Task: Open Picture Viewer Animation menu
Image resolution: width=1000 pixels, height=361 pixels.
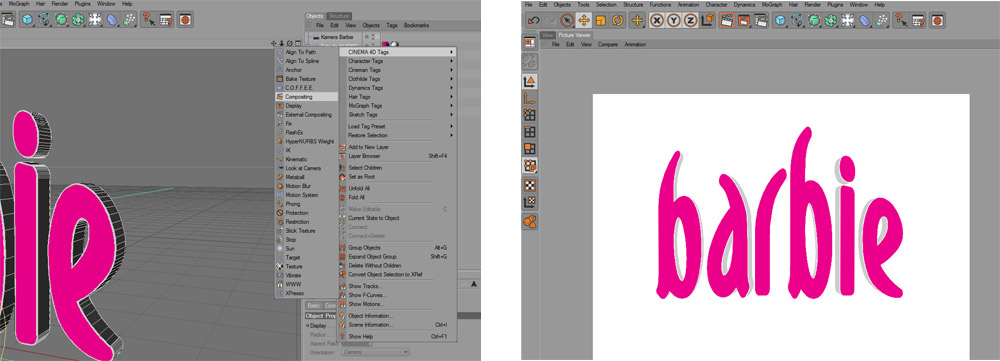Action: click(x=635, y=45)
